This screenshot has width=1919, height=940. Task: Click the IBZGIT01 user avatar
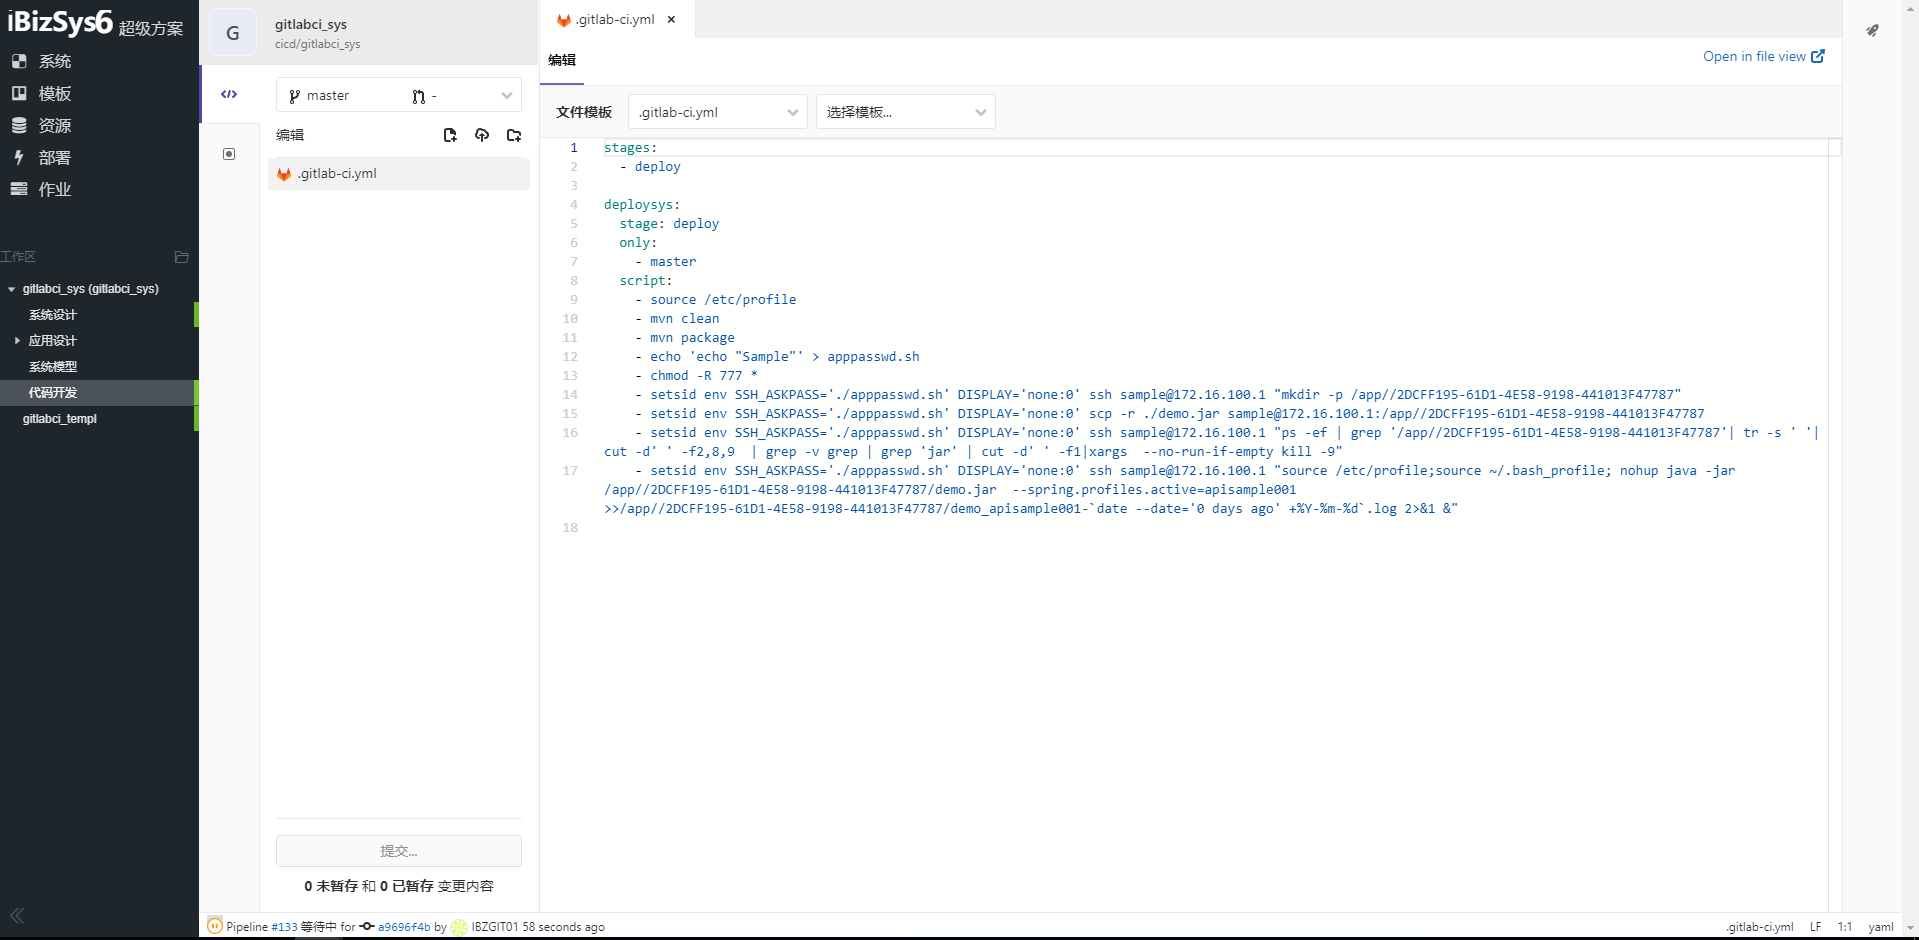pyautogui.click(x=458, y=927)
